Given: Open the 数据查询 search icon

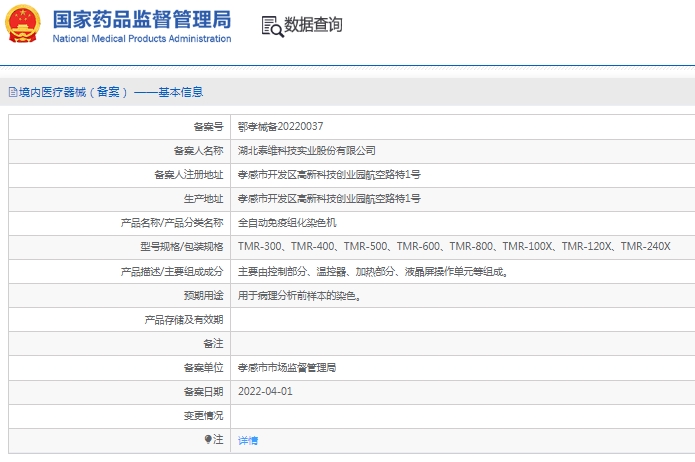Looking at the screenshot, I should click(272, 26).
